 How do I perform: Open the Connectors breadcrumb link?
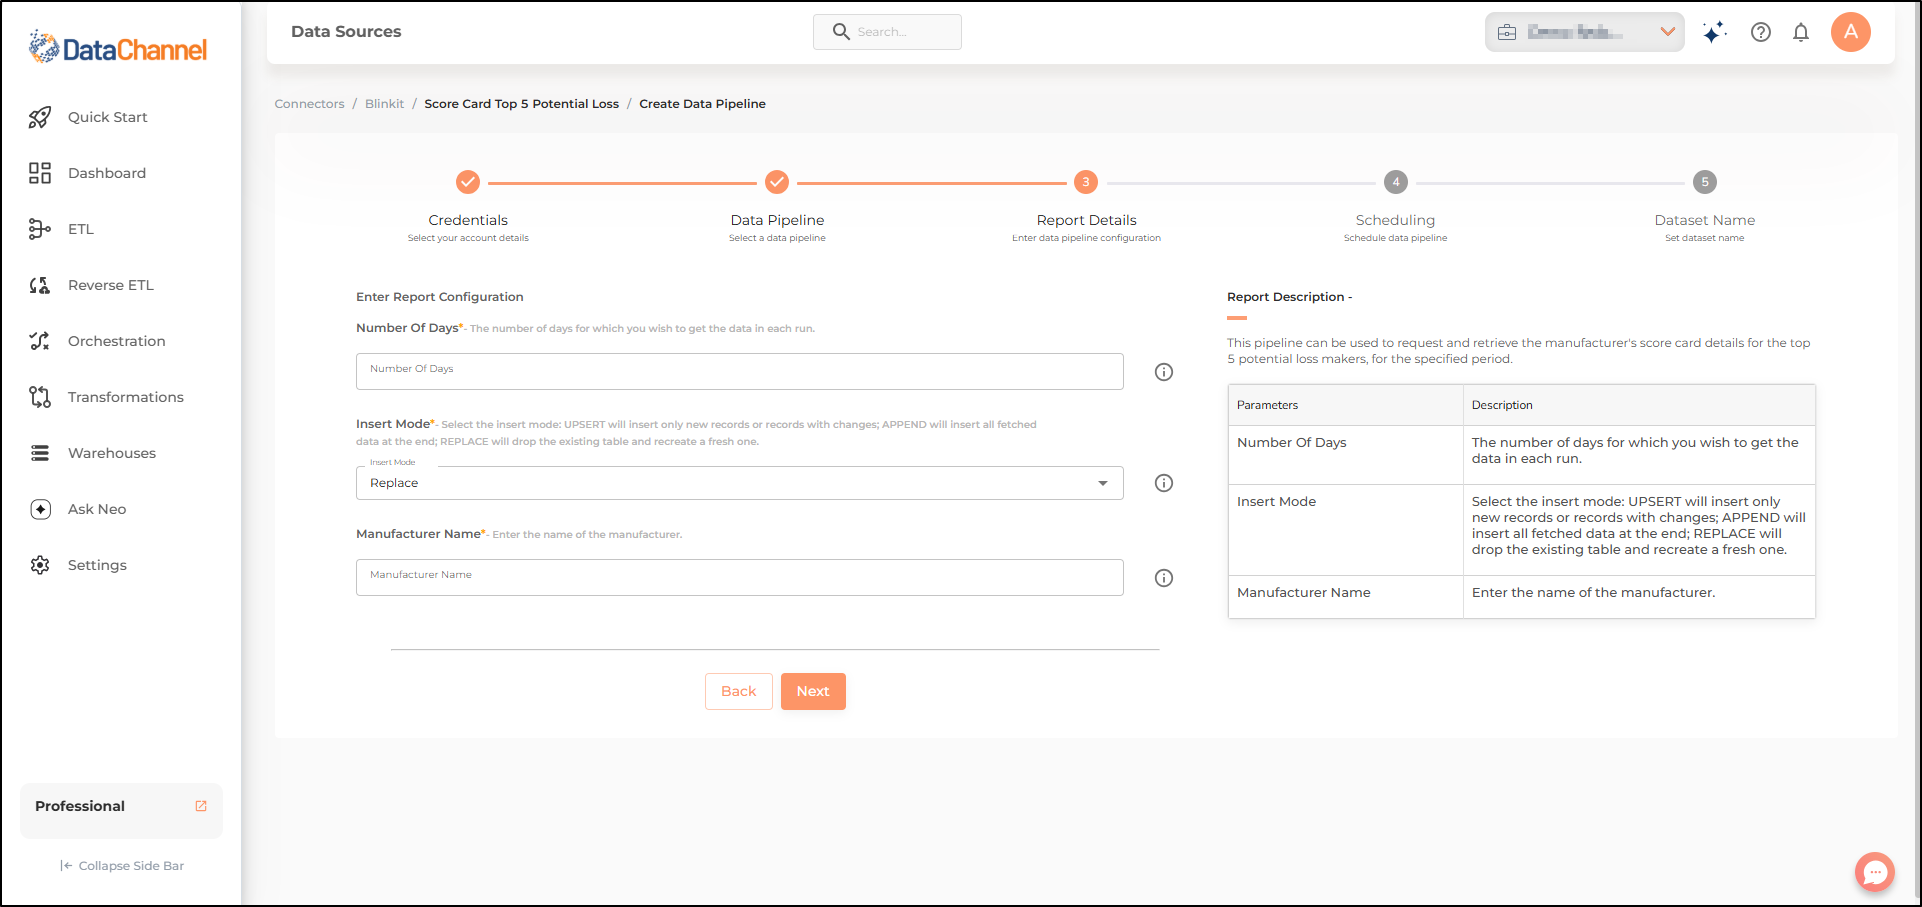pos(309,104)
